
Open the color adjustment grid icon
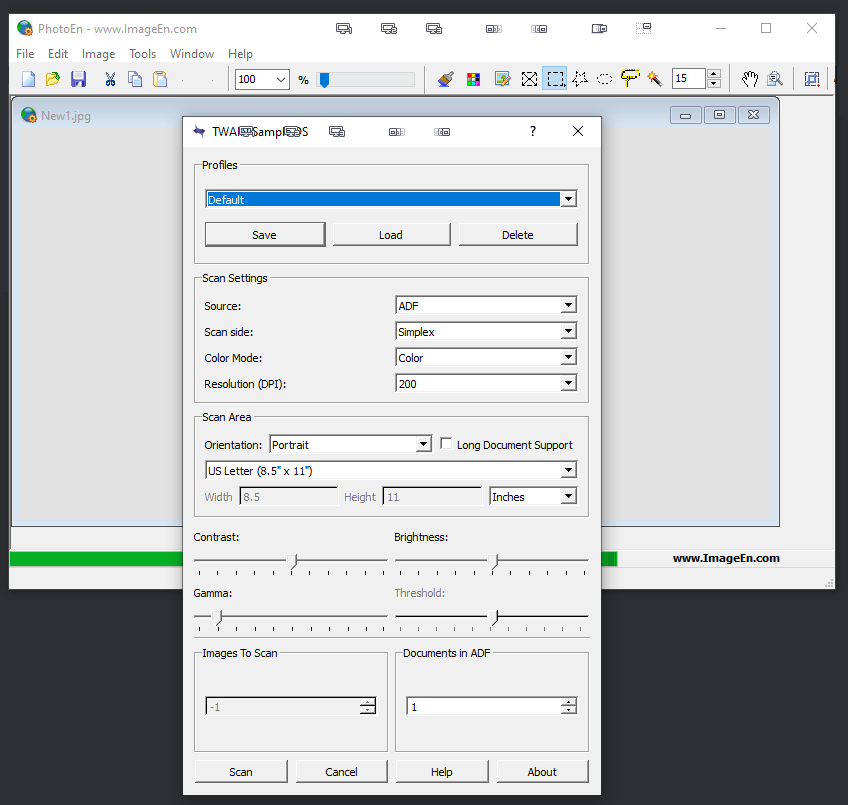pos(473,79)
